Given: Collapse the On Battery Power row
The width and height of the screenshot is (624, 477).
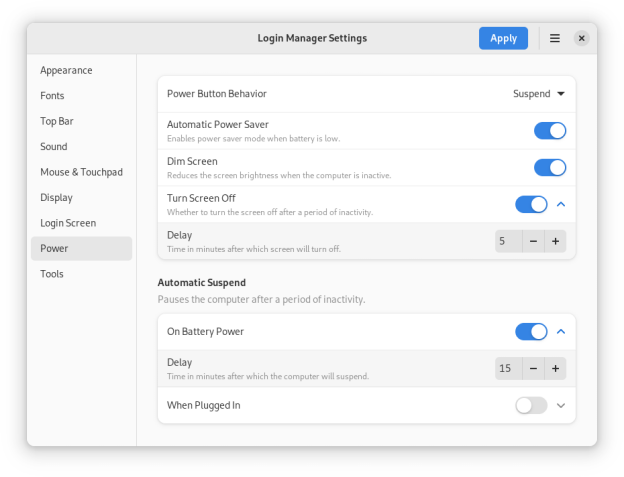Looking at the screenshot, I should pos(561,331).
